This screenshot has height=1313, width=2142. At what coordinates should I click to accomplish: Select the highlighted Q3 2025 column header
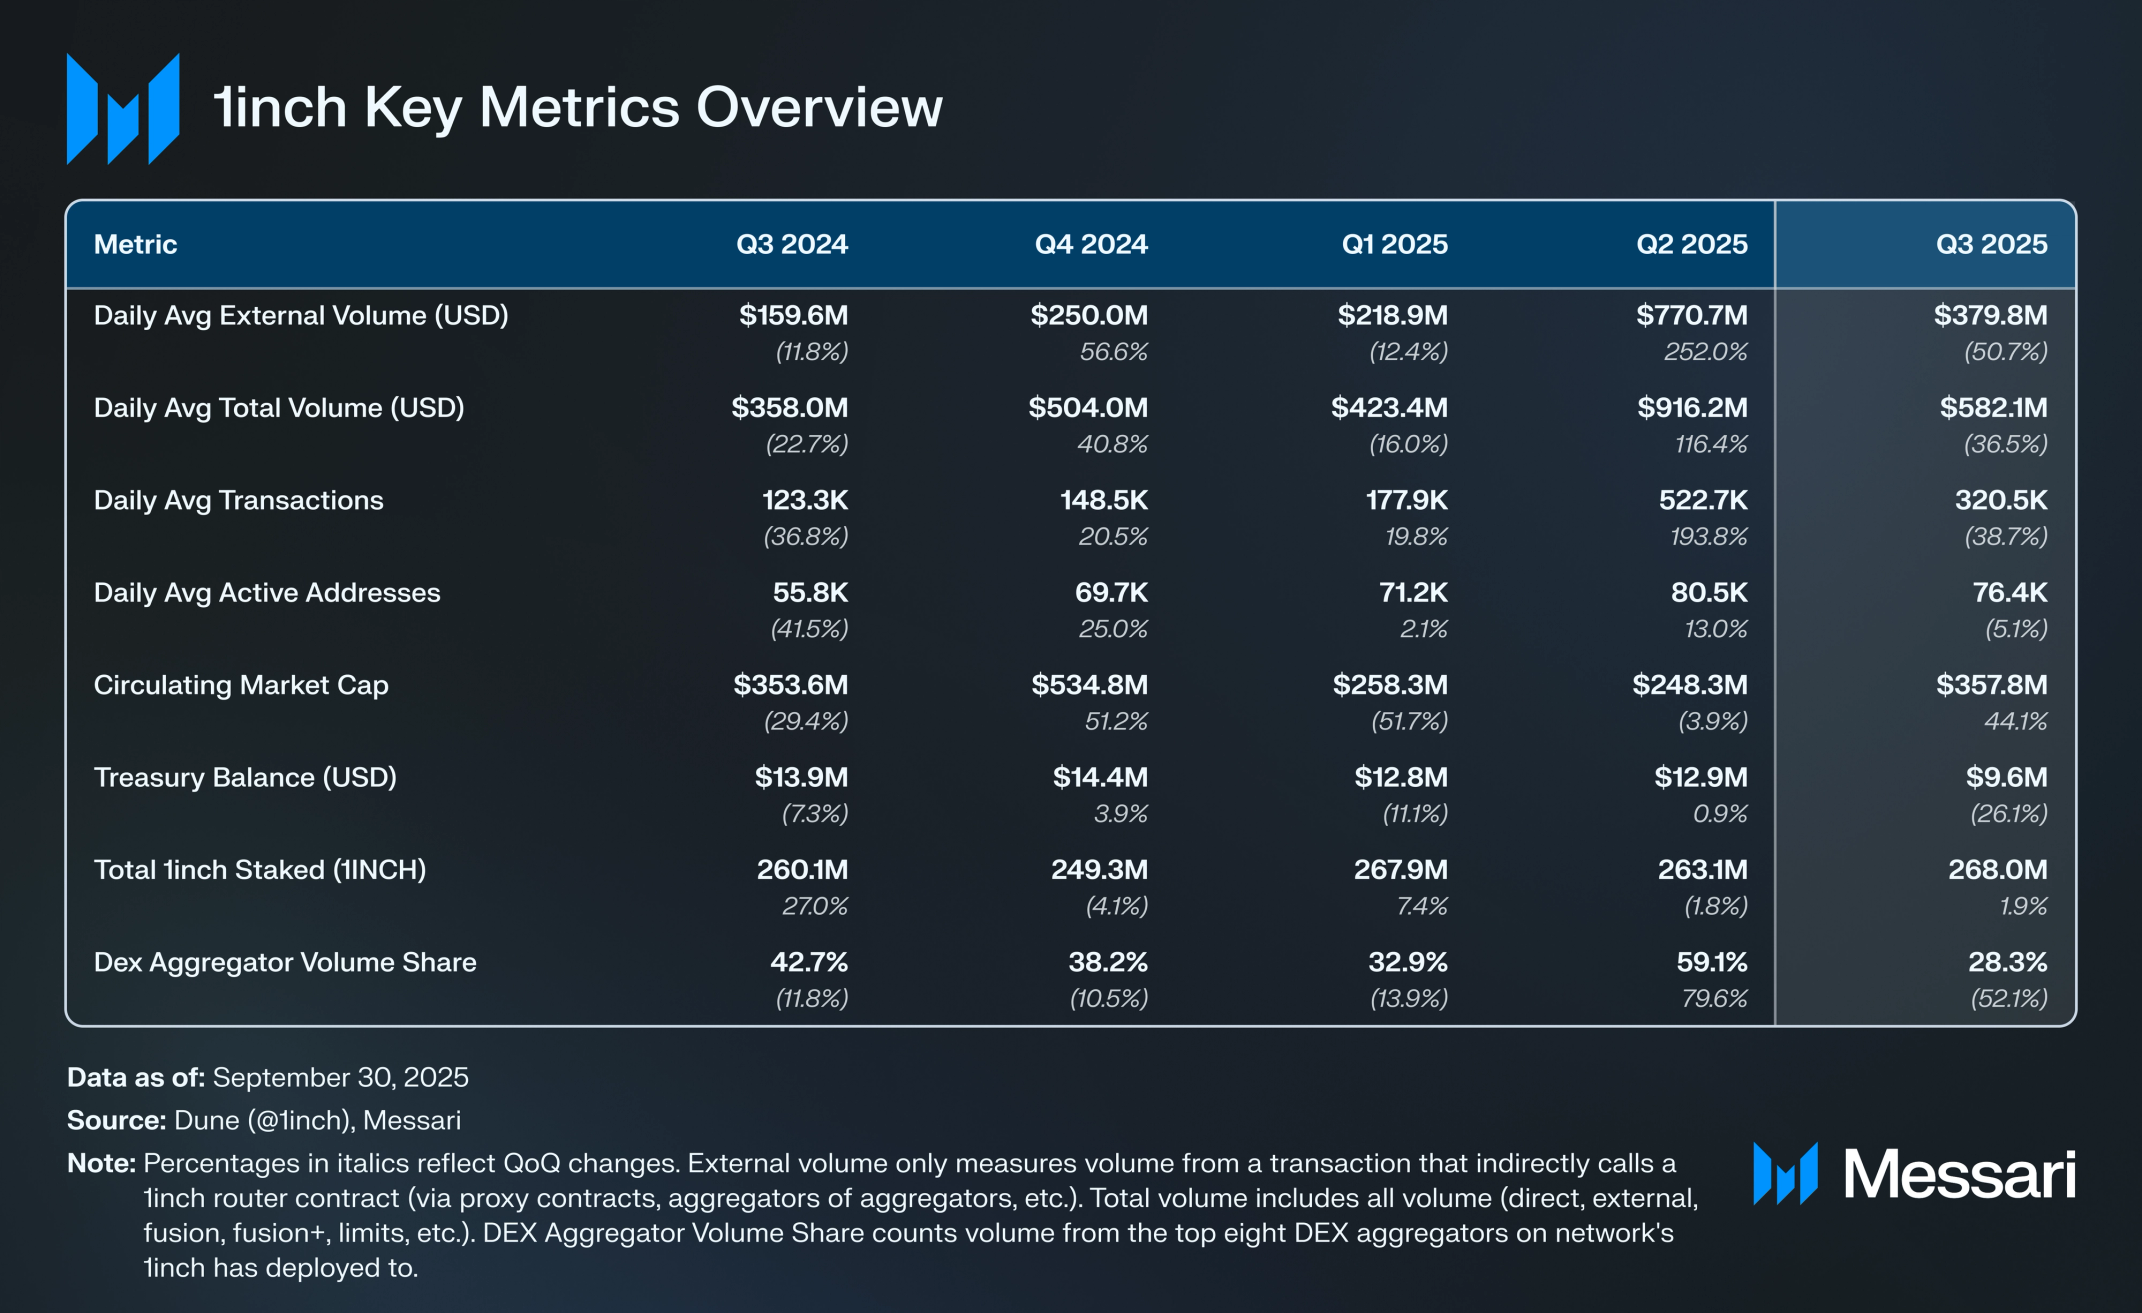[1990, 245]
